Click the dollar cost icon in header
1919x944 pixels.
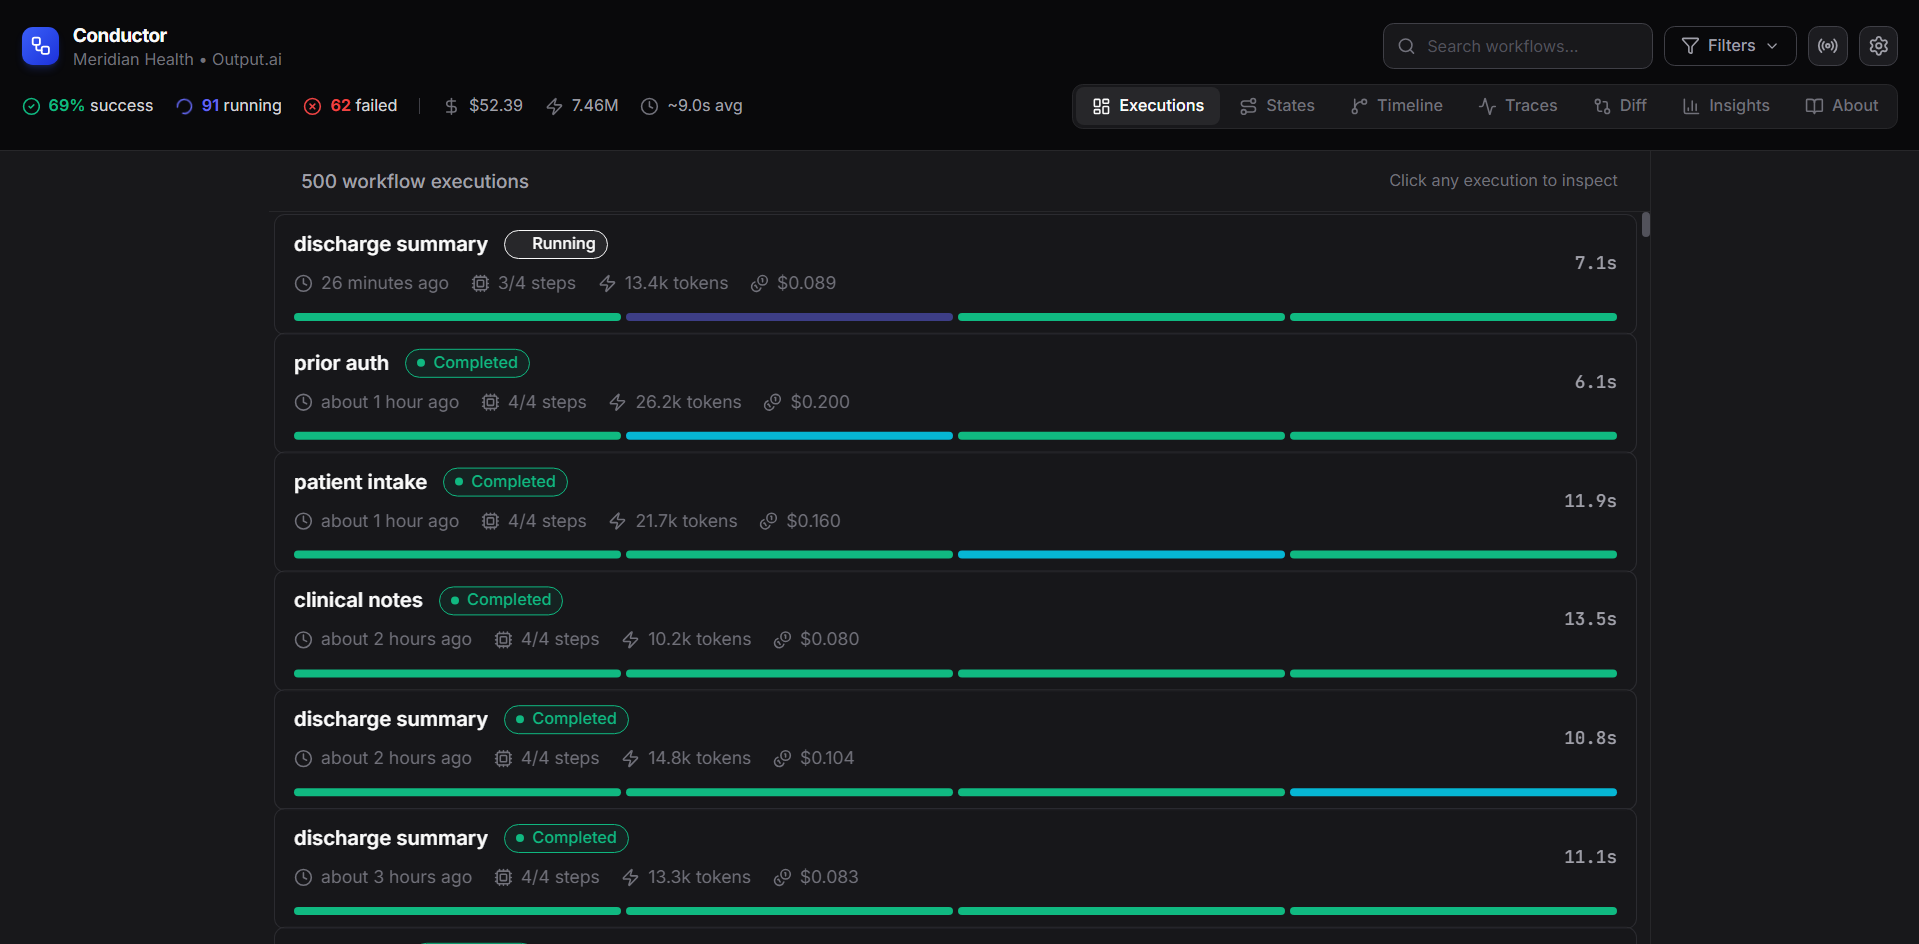pos(451,106)
